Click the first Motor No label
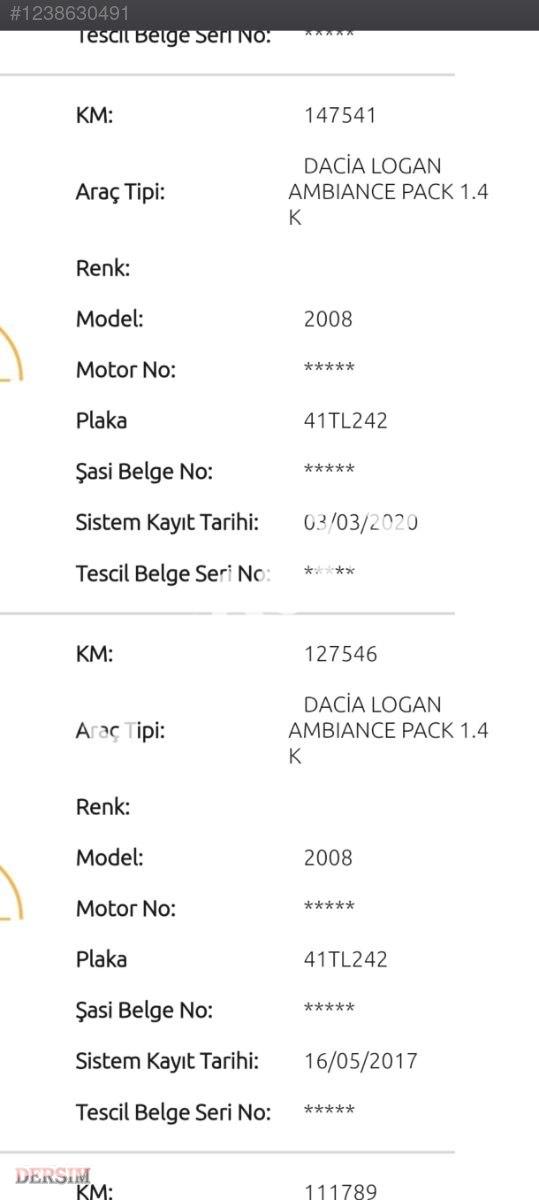 (126, 370)
